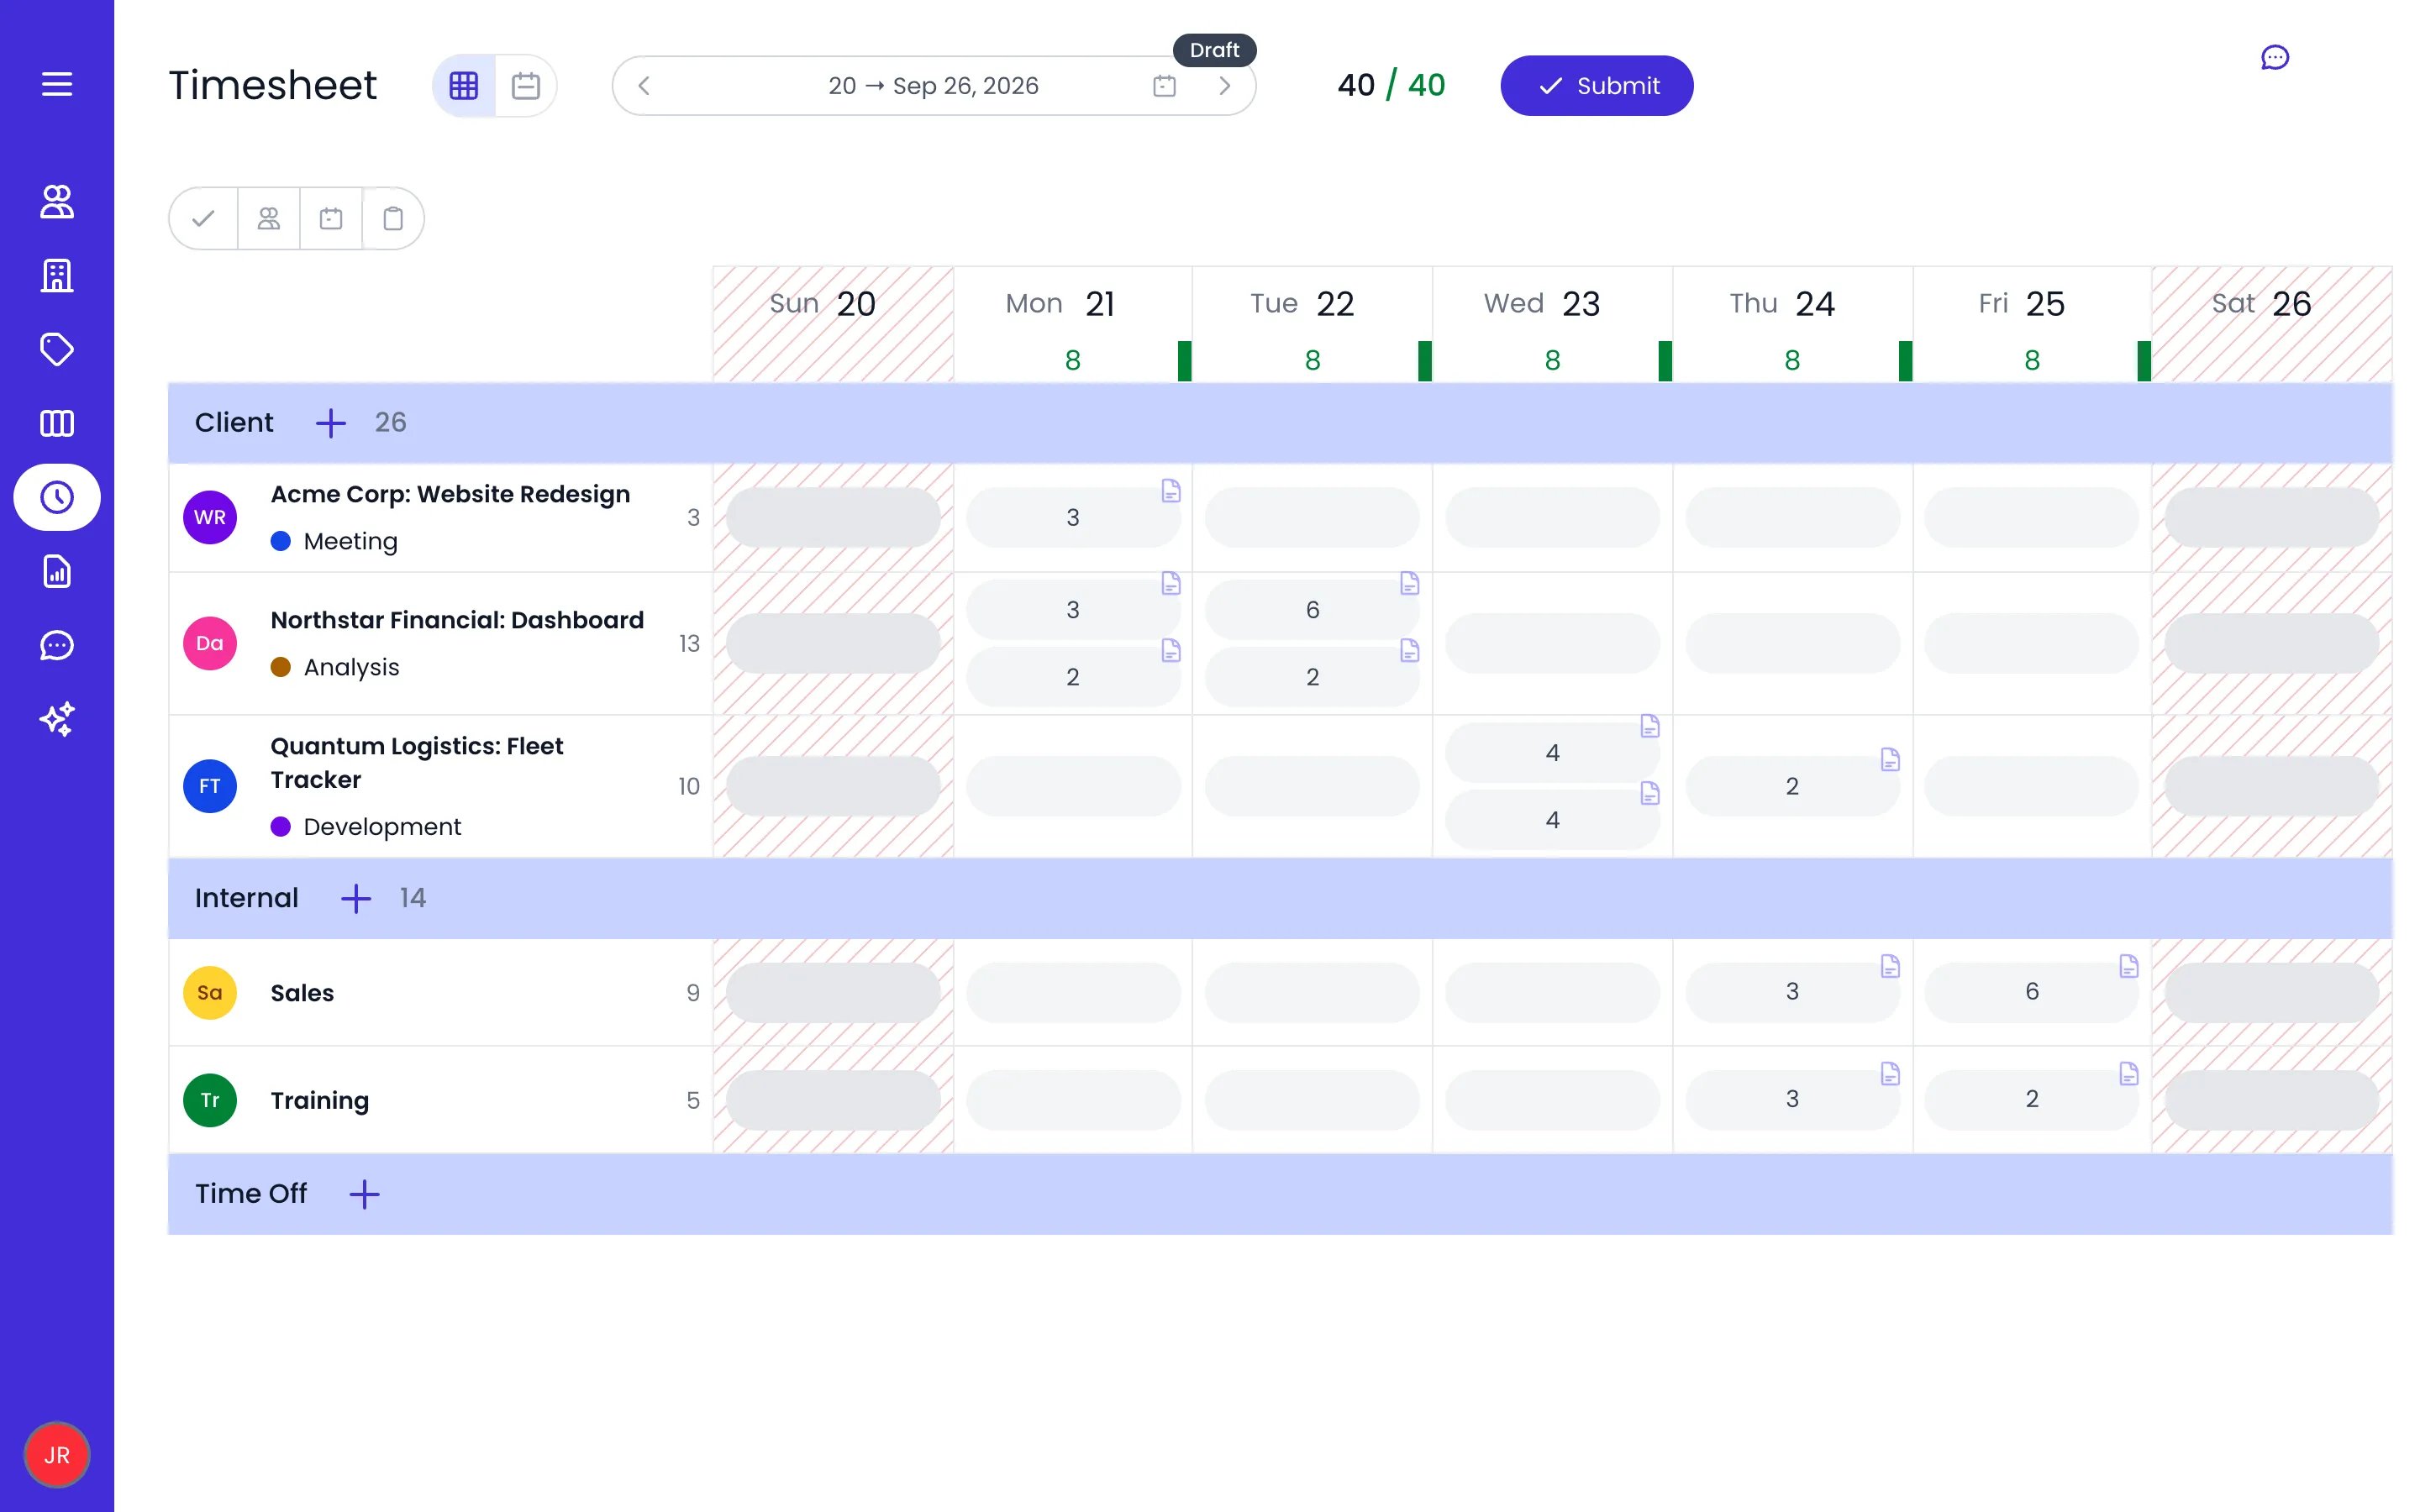Select the clock Timesheet icon in sidebar
The height and width of the screenshot is (1512, 2420).
pyautogui.click(x=57, y=497)
